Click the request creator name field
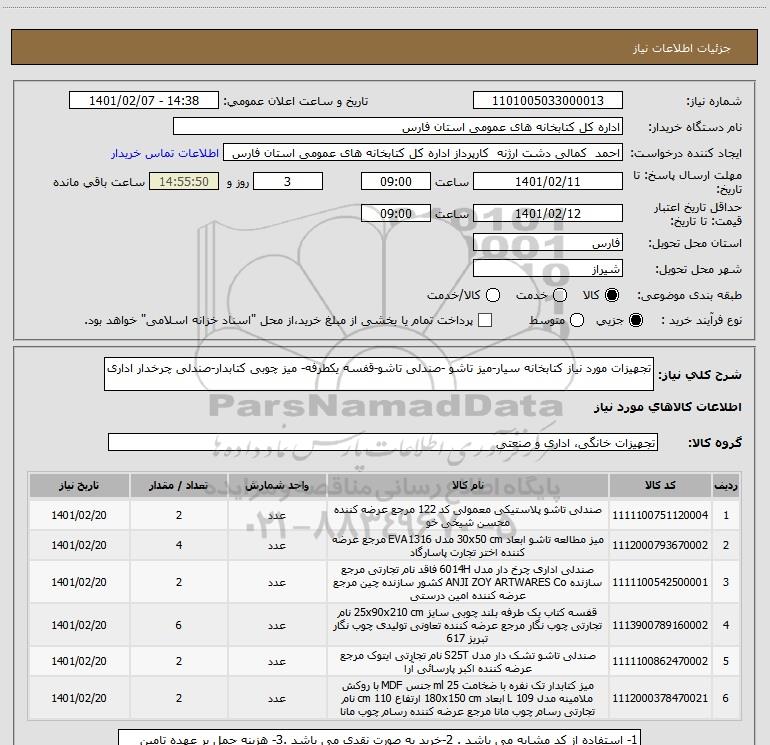Image resolution: width=770 pixels, height=745 pixels. pos(423,153)
